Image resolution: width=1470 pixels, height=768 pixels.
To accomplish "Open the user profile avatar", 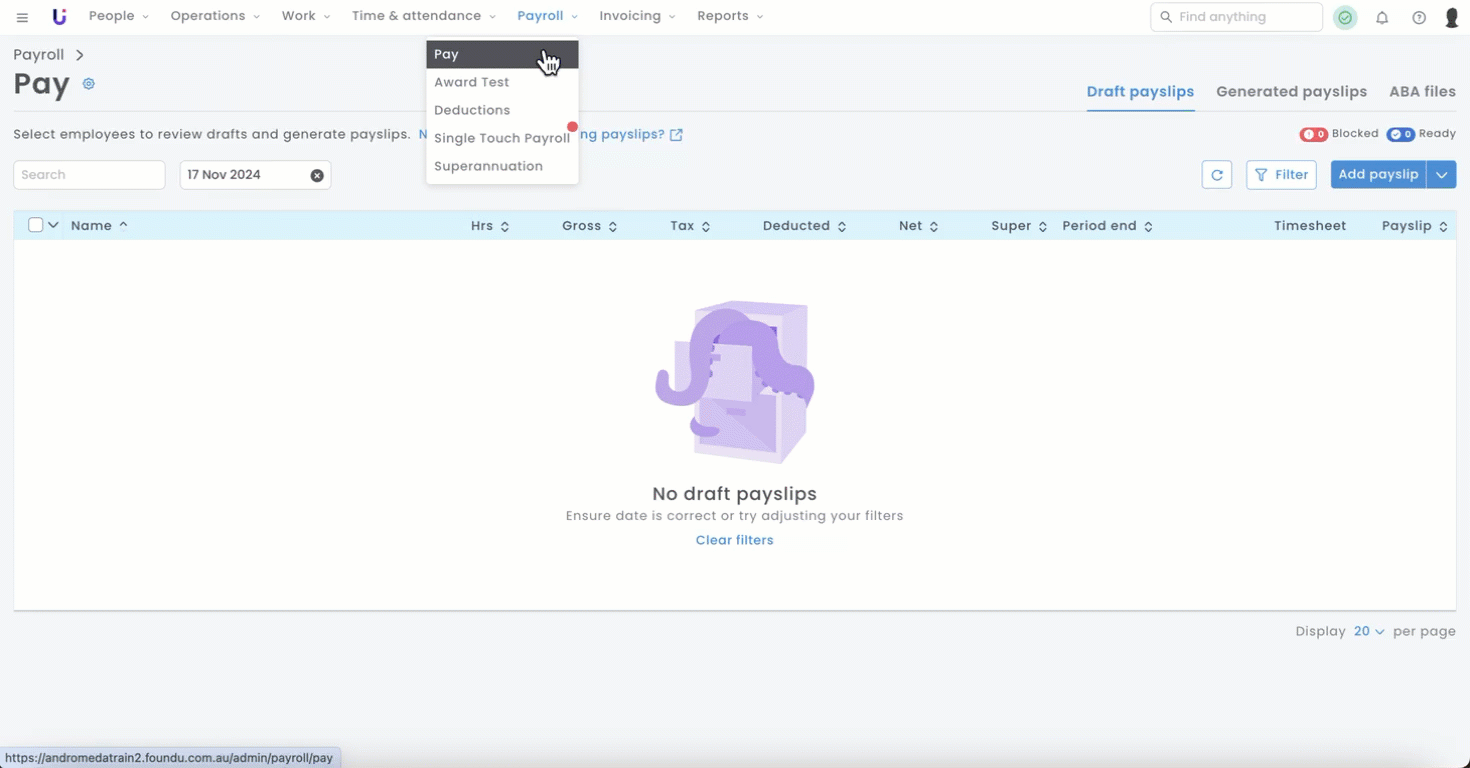I will click(x=1451, y=17).
